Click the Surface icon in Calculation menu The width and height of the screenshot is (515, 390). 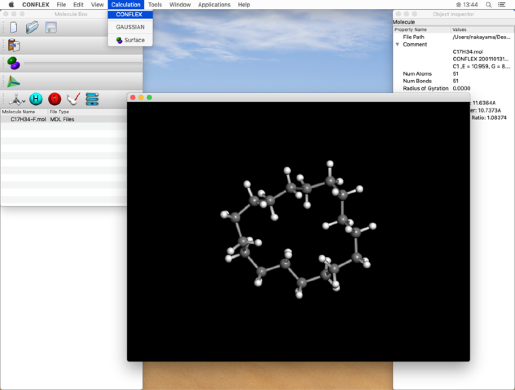click(x=119, y=40)
